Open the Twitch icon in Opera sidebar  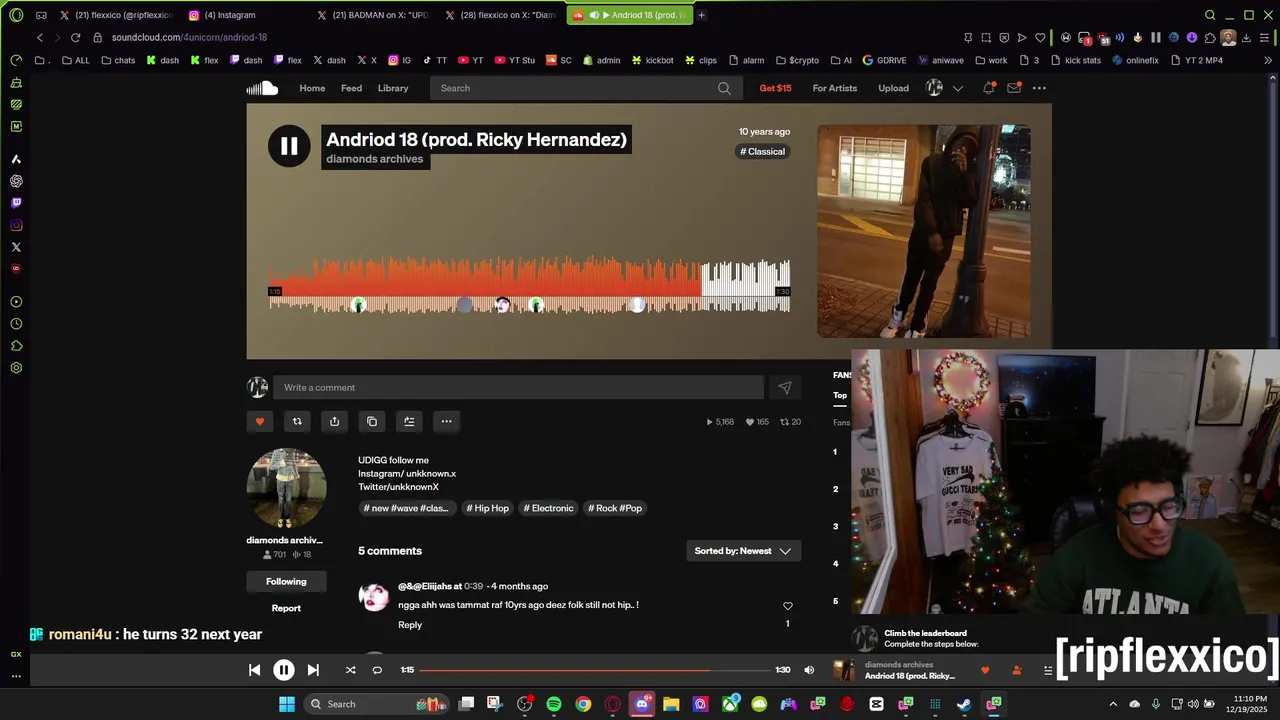coord(16,203)
